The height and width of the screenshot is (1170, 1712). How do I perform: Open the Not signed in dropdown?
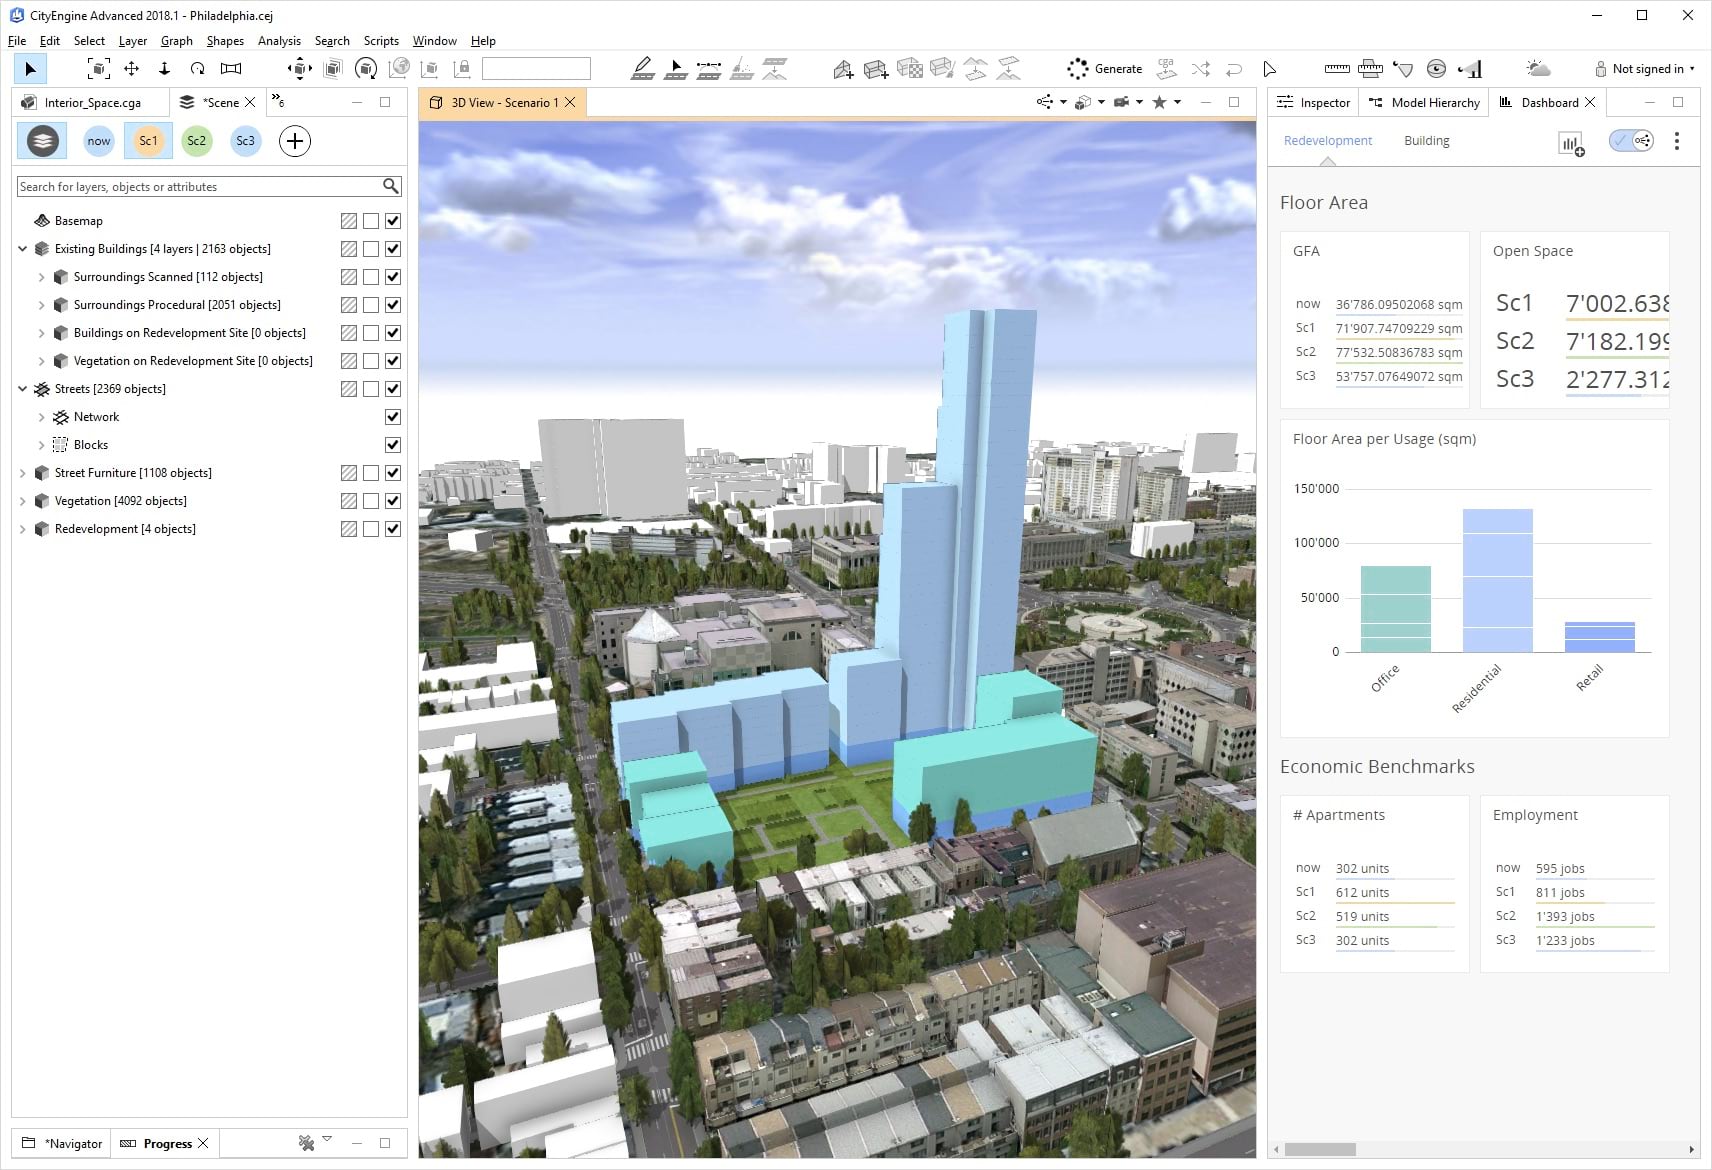(x=1645, y=69)
